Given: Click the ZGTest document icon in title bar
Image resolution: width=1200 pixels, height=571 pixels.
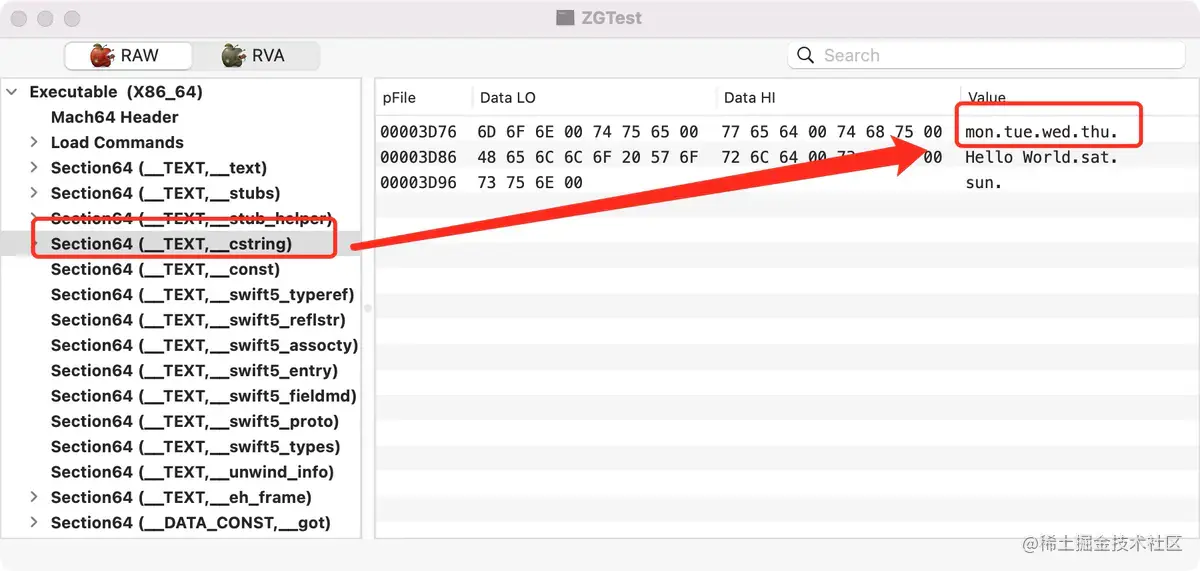Looking at the screenshot, I should pos(566,18).
